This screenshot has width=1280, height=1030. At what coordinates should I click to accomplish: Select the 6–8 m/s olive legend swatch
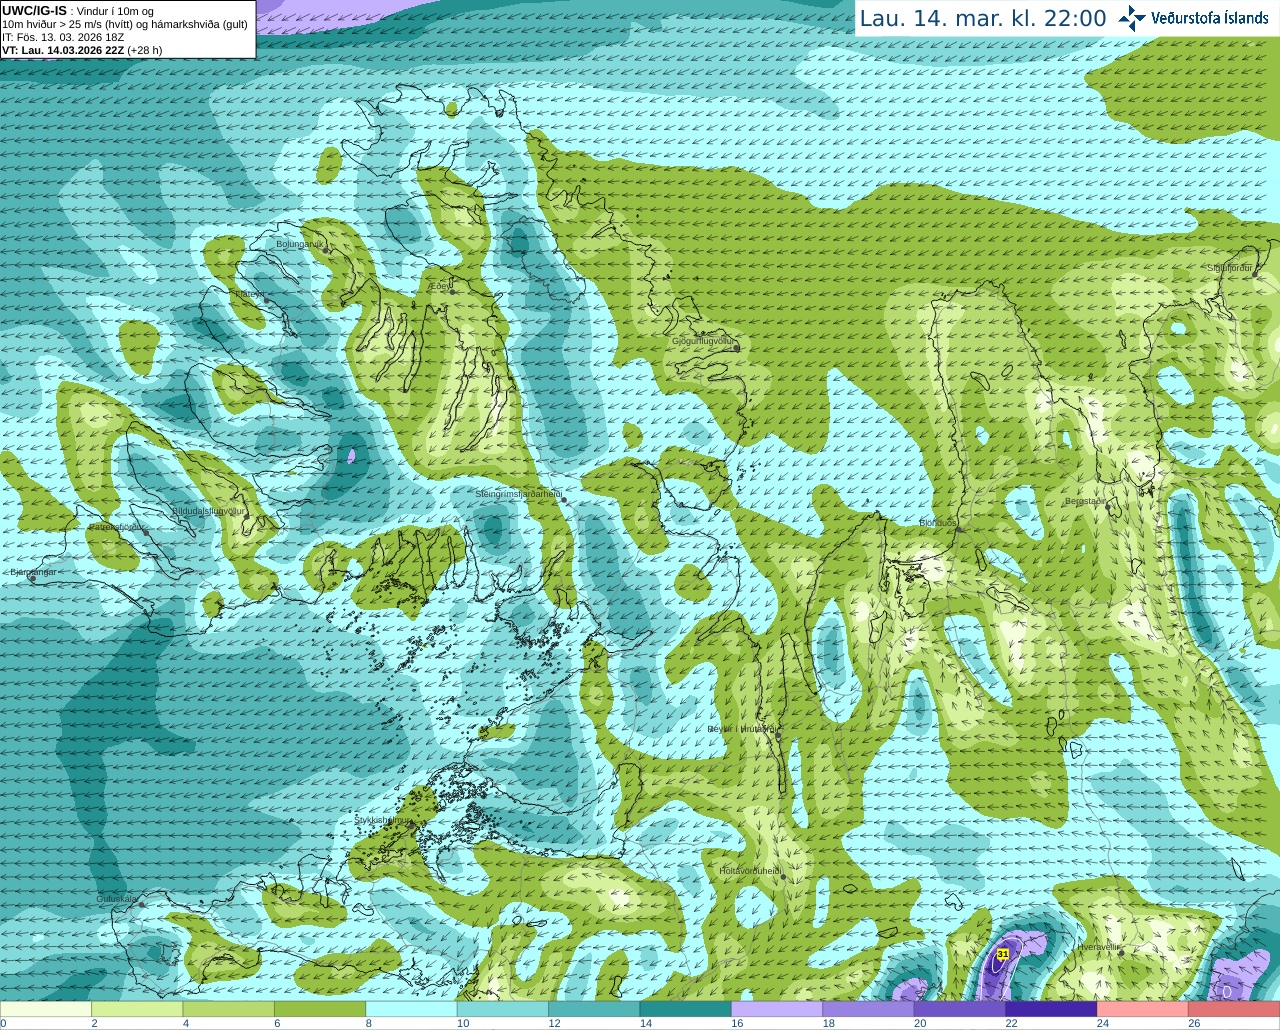320,1009
